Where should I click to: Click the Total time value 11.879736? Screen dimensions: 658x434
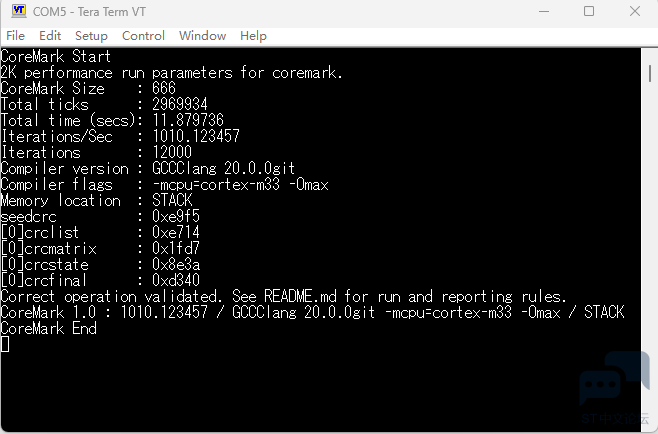188,120
